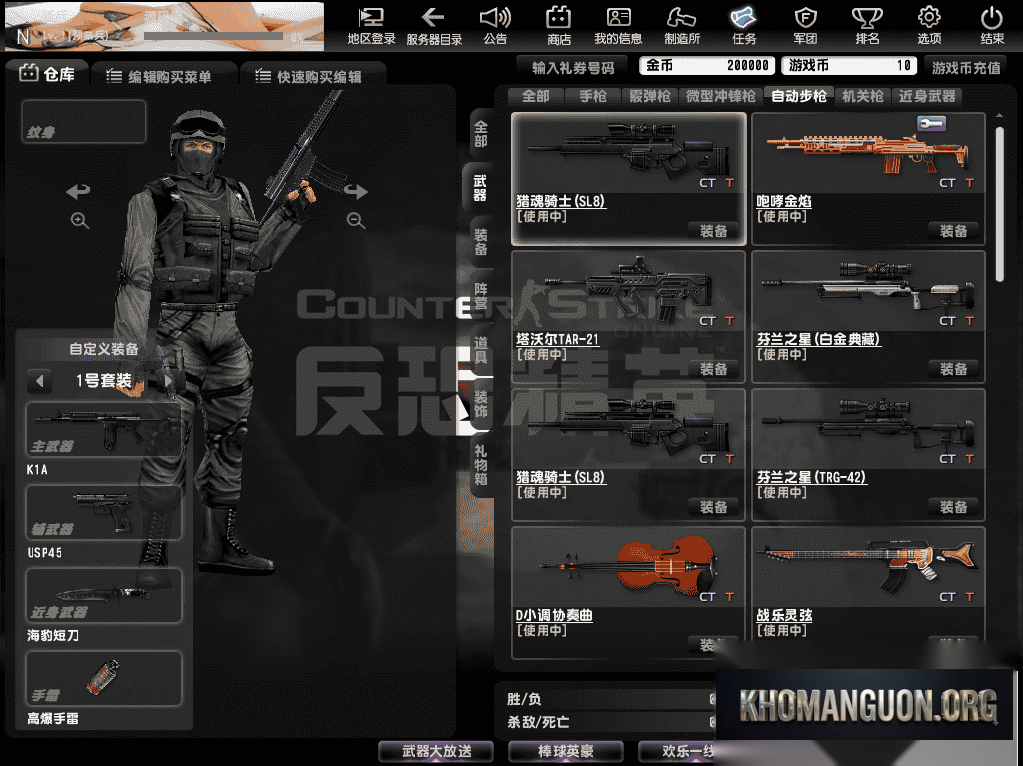Filter weapons by 手枪 pistols

593,97
